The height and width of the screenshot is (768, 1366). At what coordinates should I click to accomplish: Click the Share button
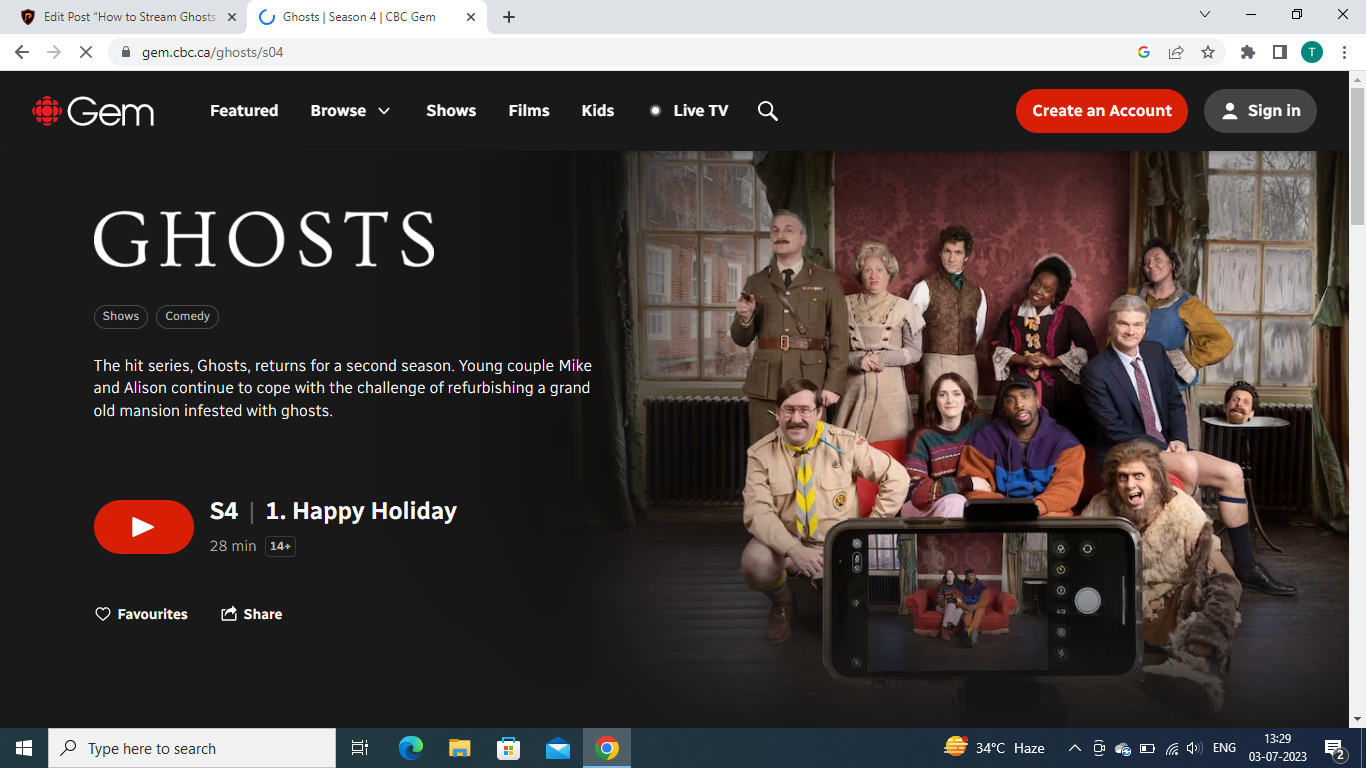pyautogui.click(x=252, y=614)
